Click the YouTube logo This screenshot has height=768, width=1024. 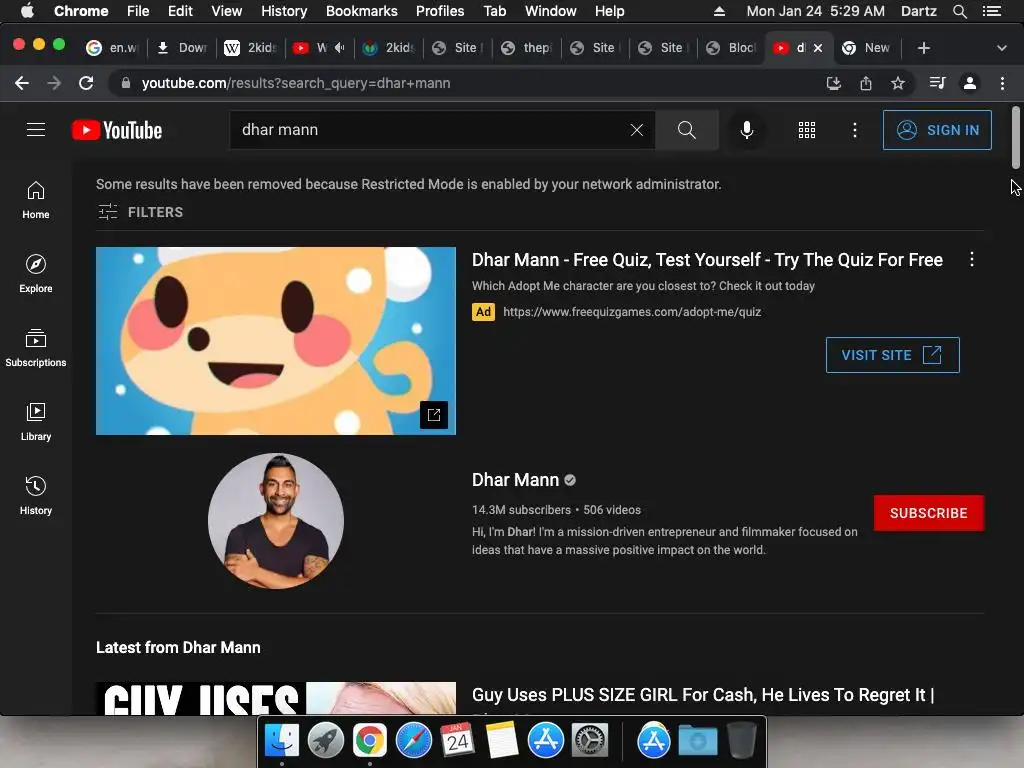point(117,130)
